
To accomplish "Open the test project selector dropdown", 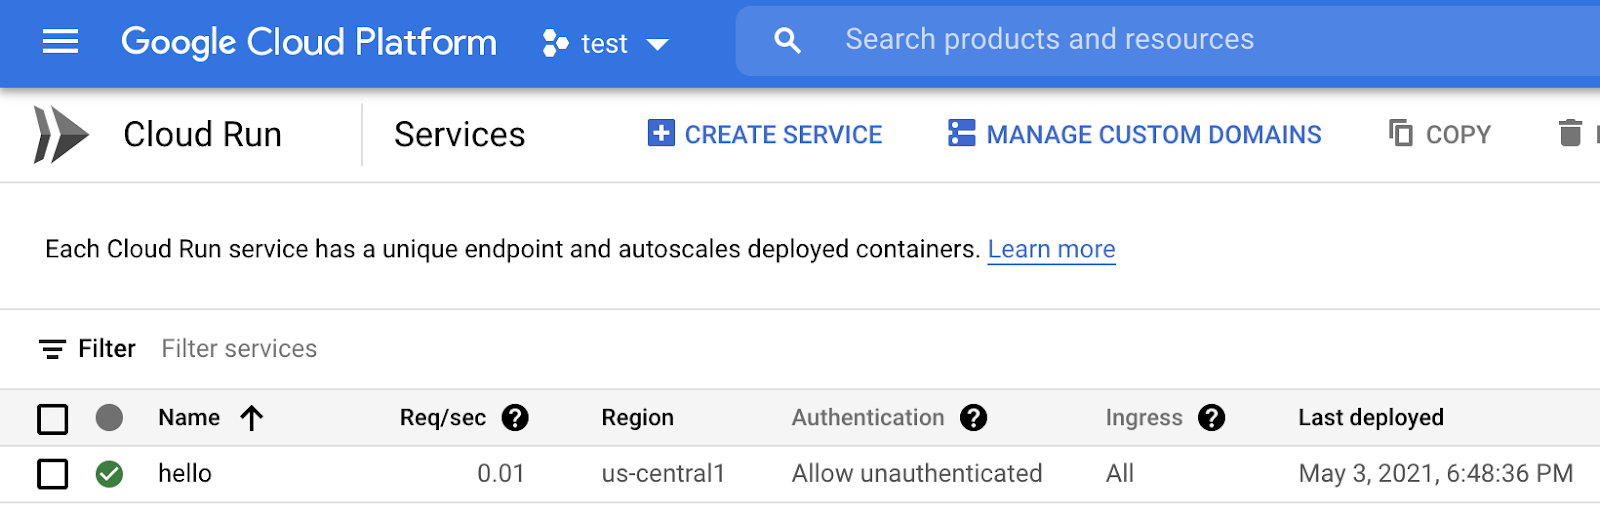I will coord(605,43).
